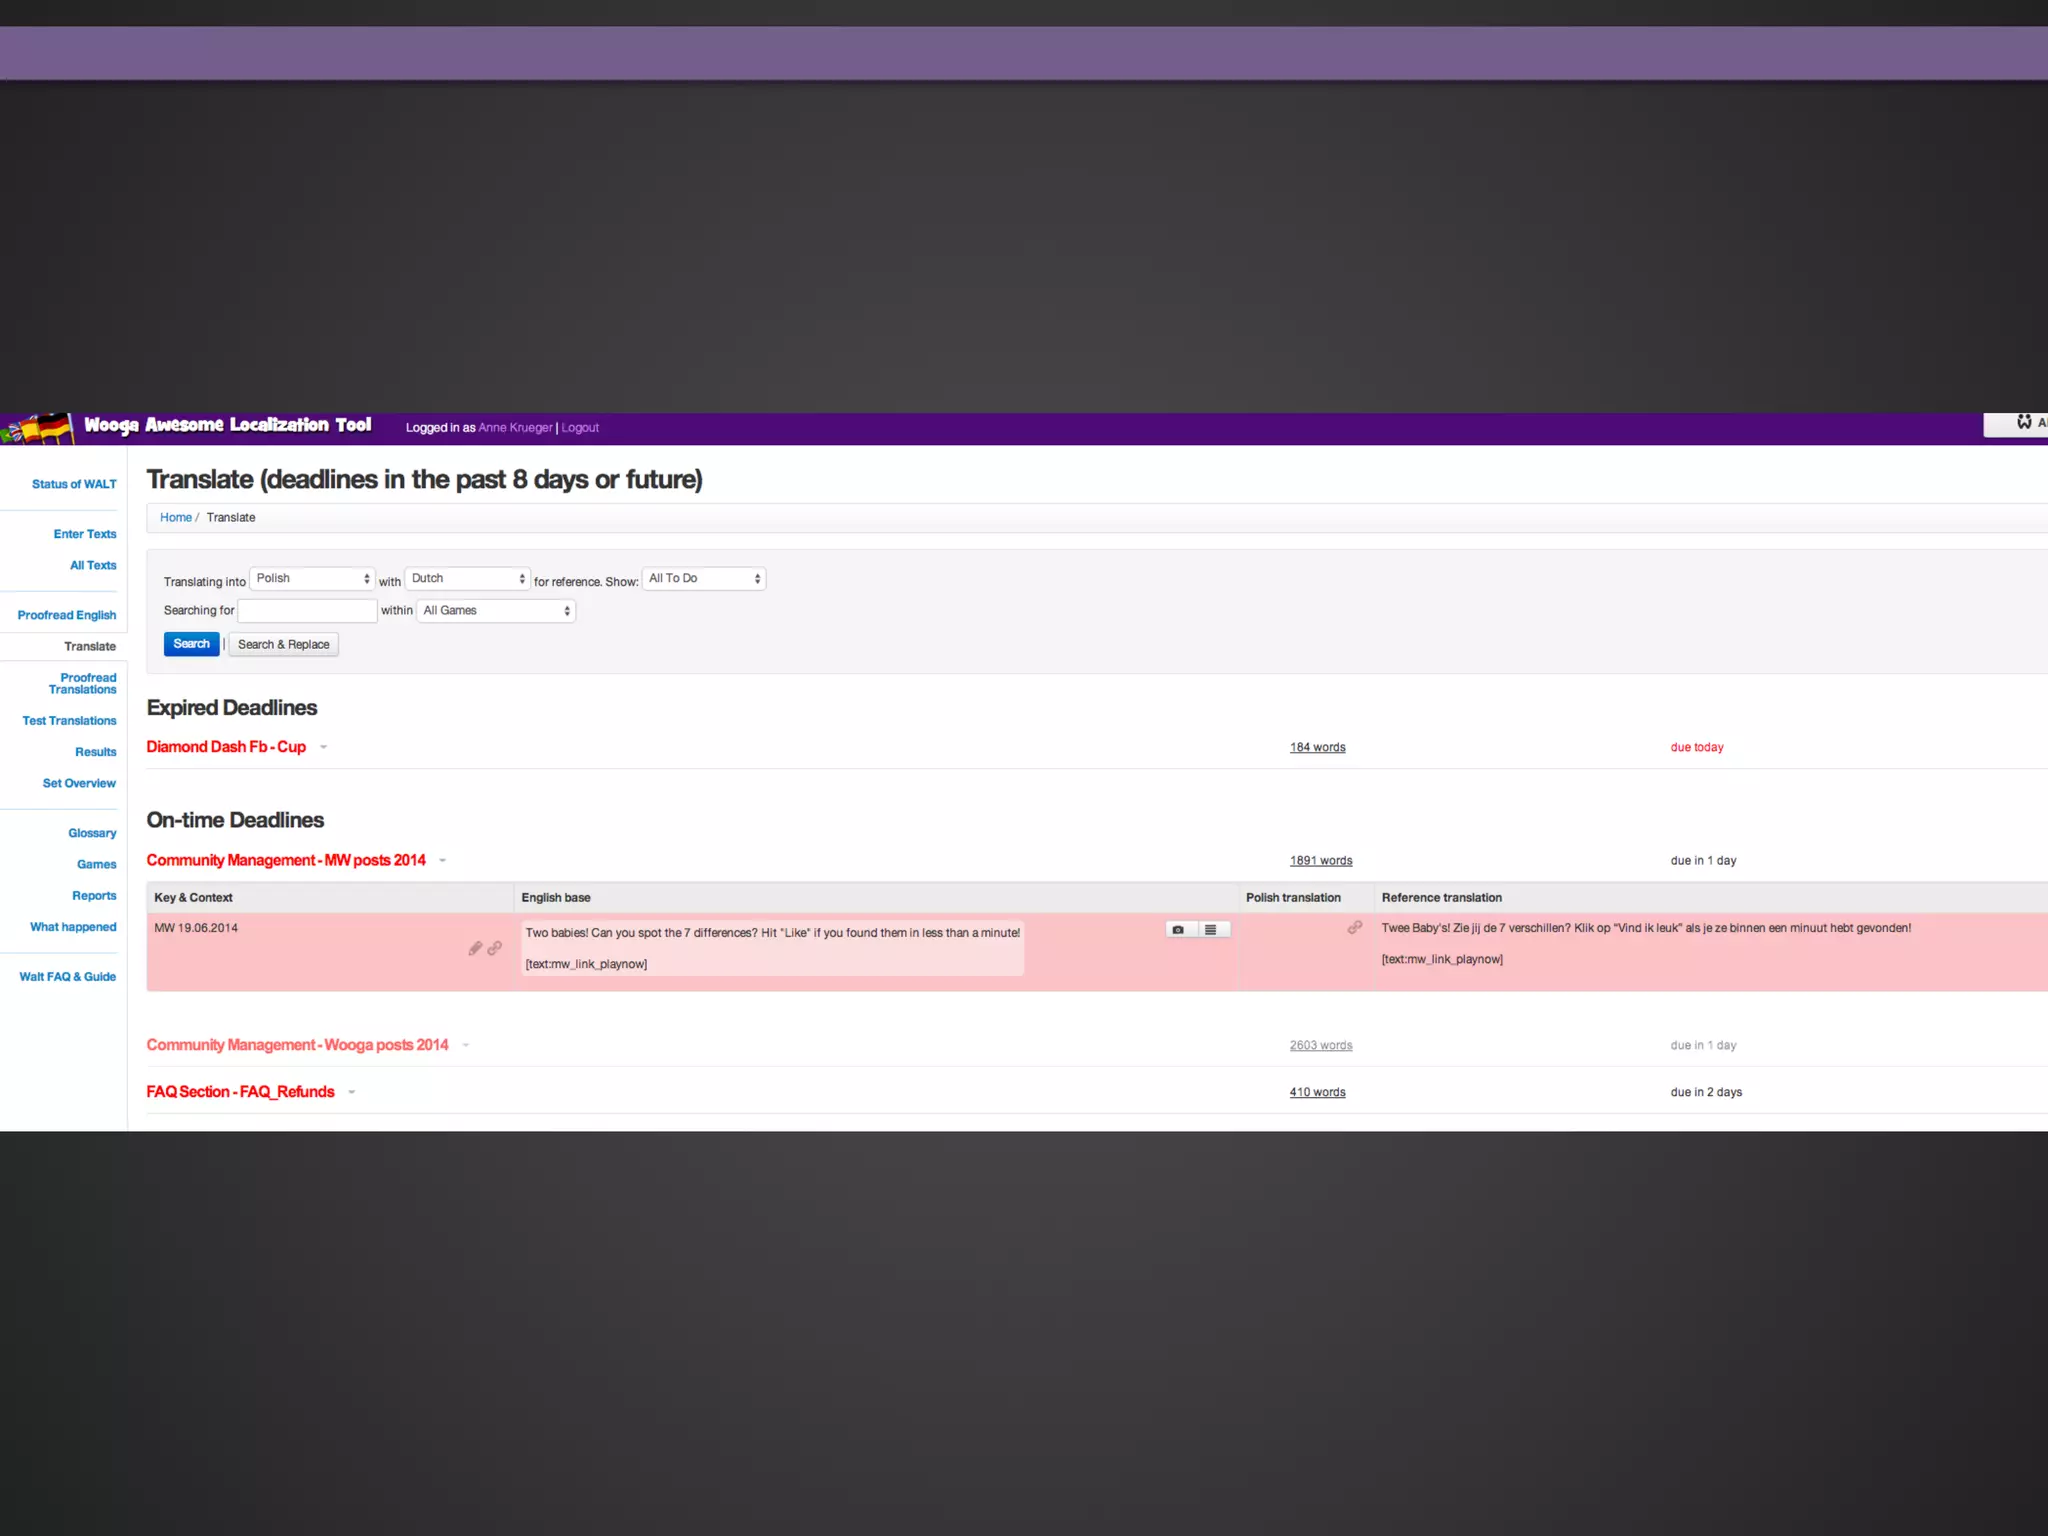The width and height of the screenshot is (2048, 1536).
Task: Click the lines list icon button
Action: pos(1211,930)
